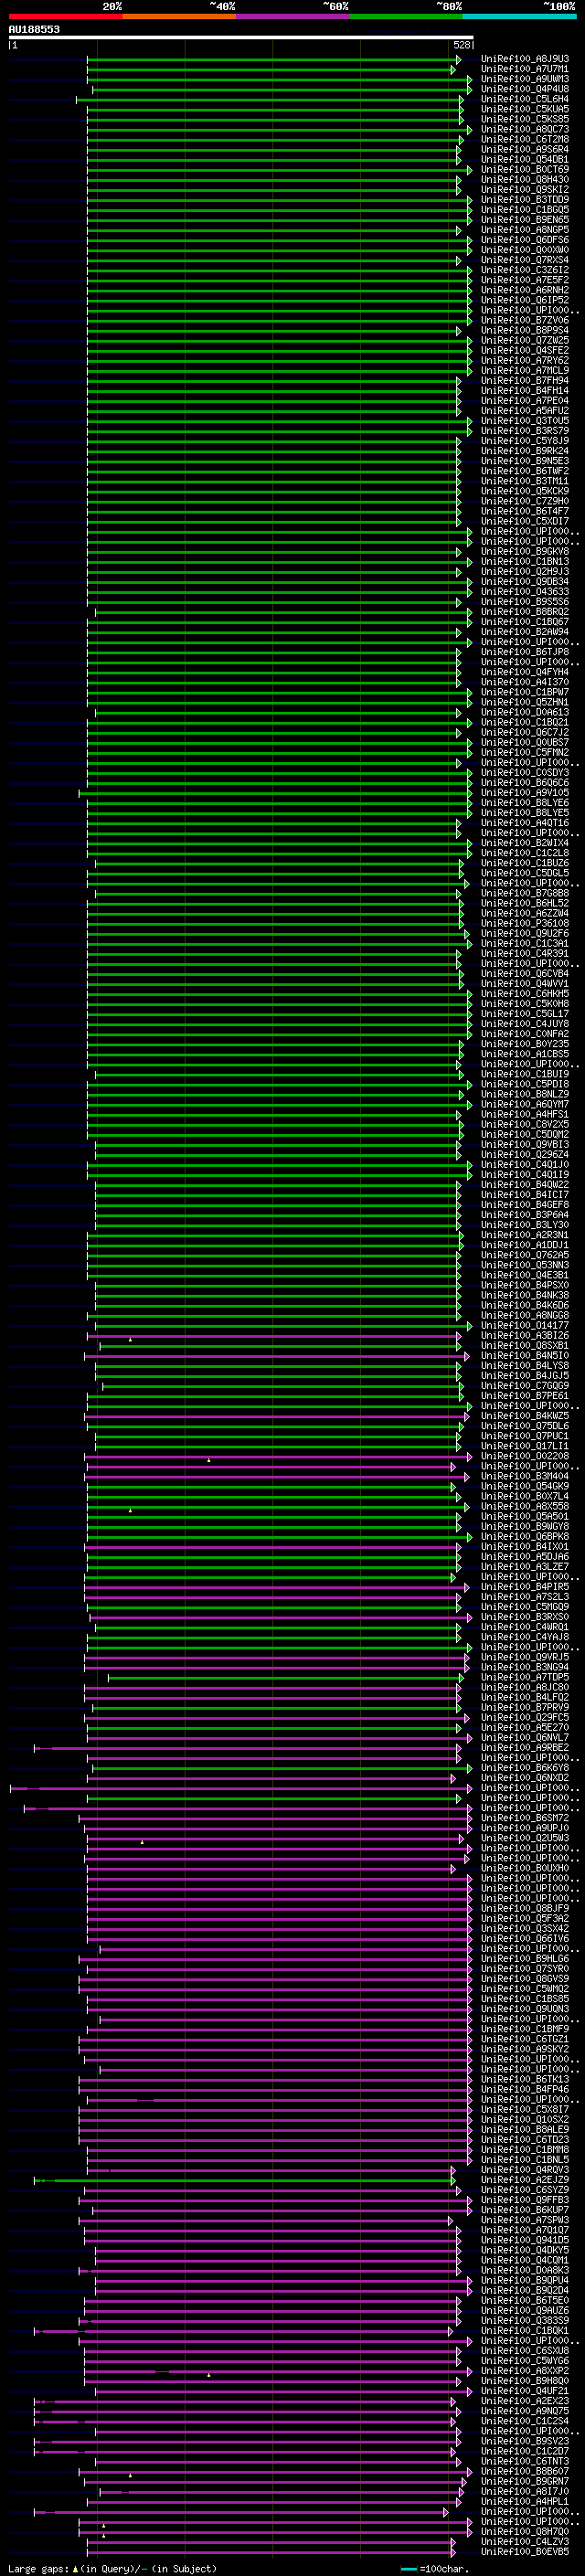Image resolution: width=585 pixels, height=2576 pixels.
Task: Select alignment label UniRef100_A2R3N1
Action: click(525, 1235)
